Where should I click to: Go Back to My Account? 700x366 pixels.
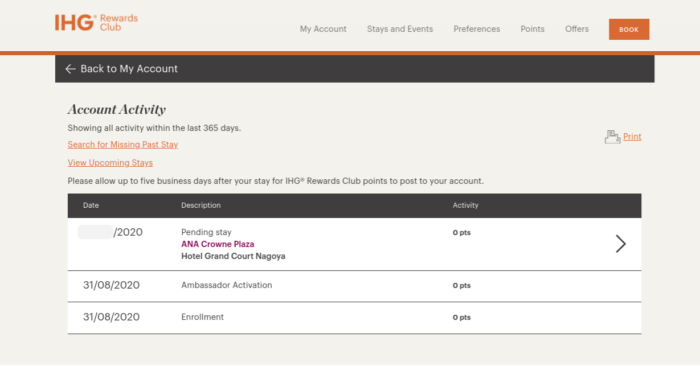point(129,69)
